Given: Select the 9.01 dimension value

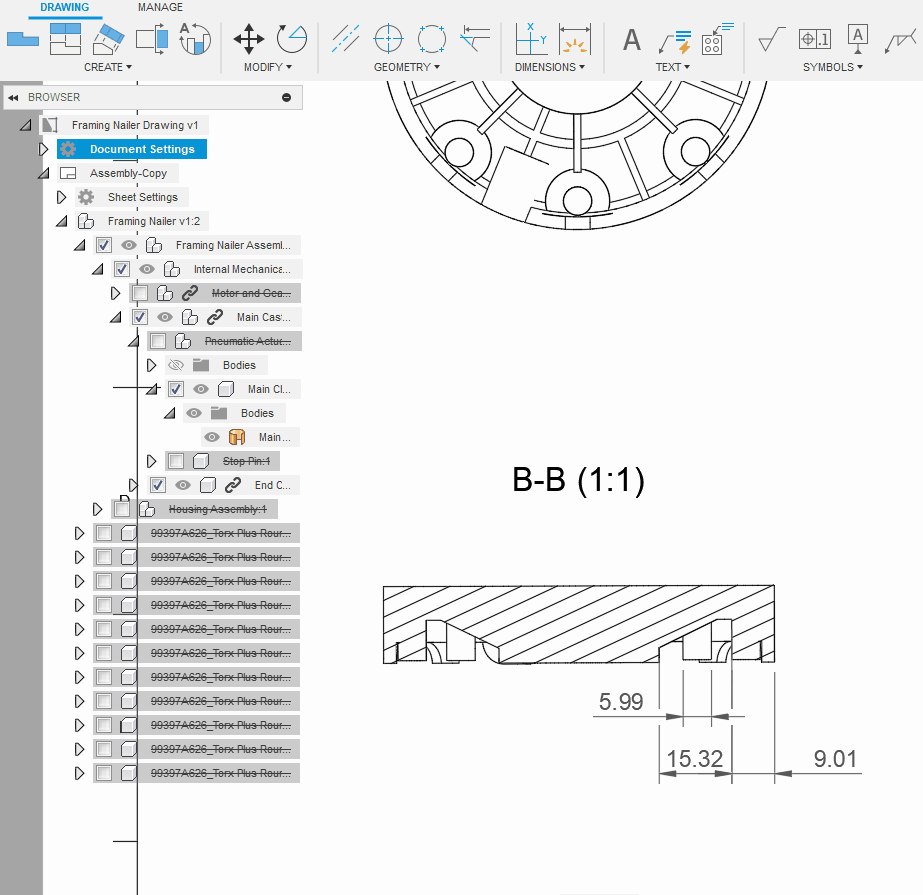Looking at the screenshot, I should [x=835, y=758].
